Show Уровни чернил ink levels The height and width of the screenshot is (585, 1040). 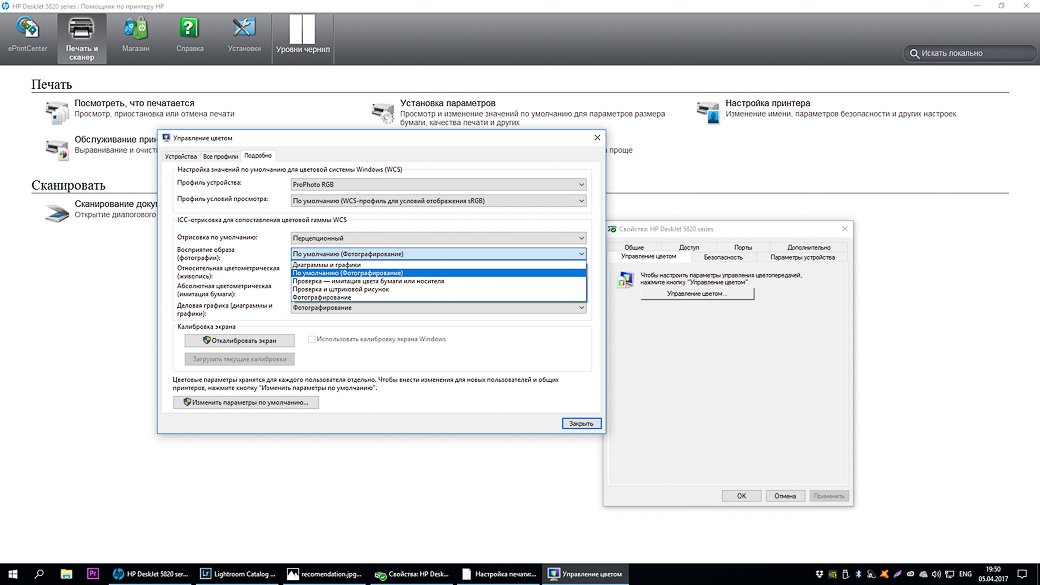[302, 36]
